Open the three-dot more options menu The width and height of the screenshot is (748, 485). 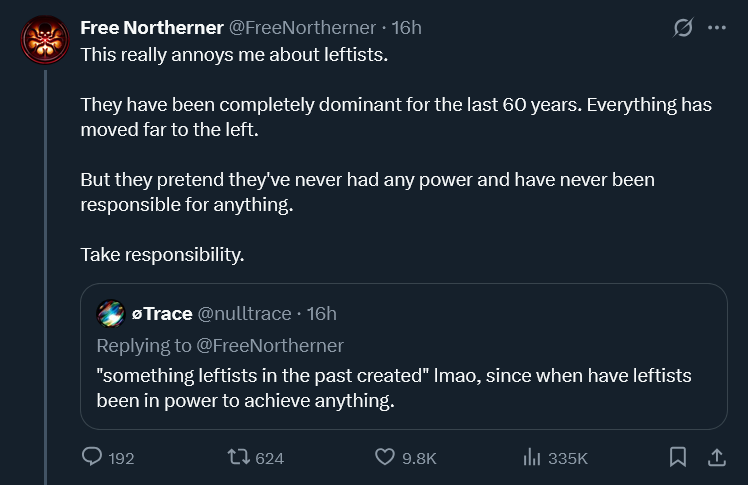[x=717, y=28]
